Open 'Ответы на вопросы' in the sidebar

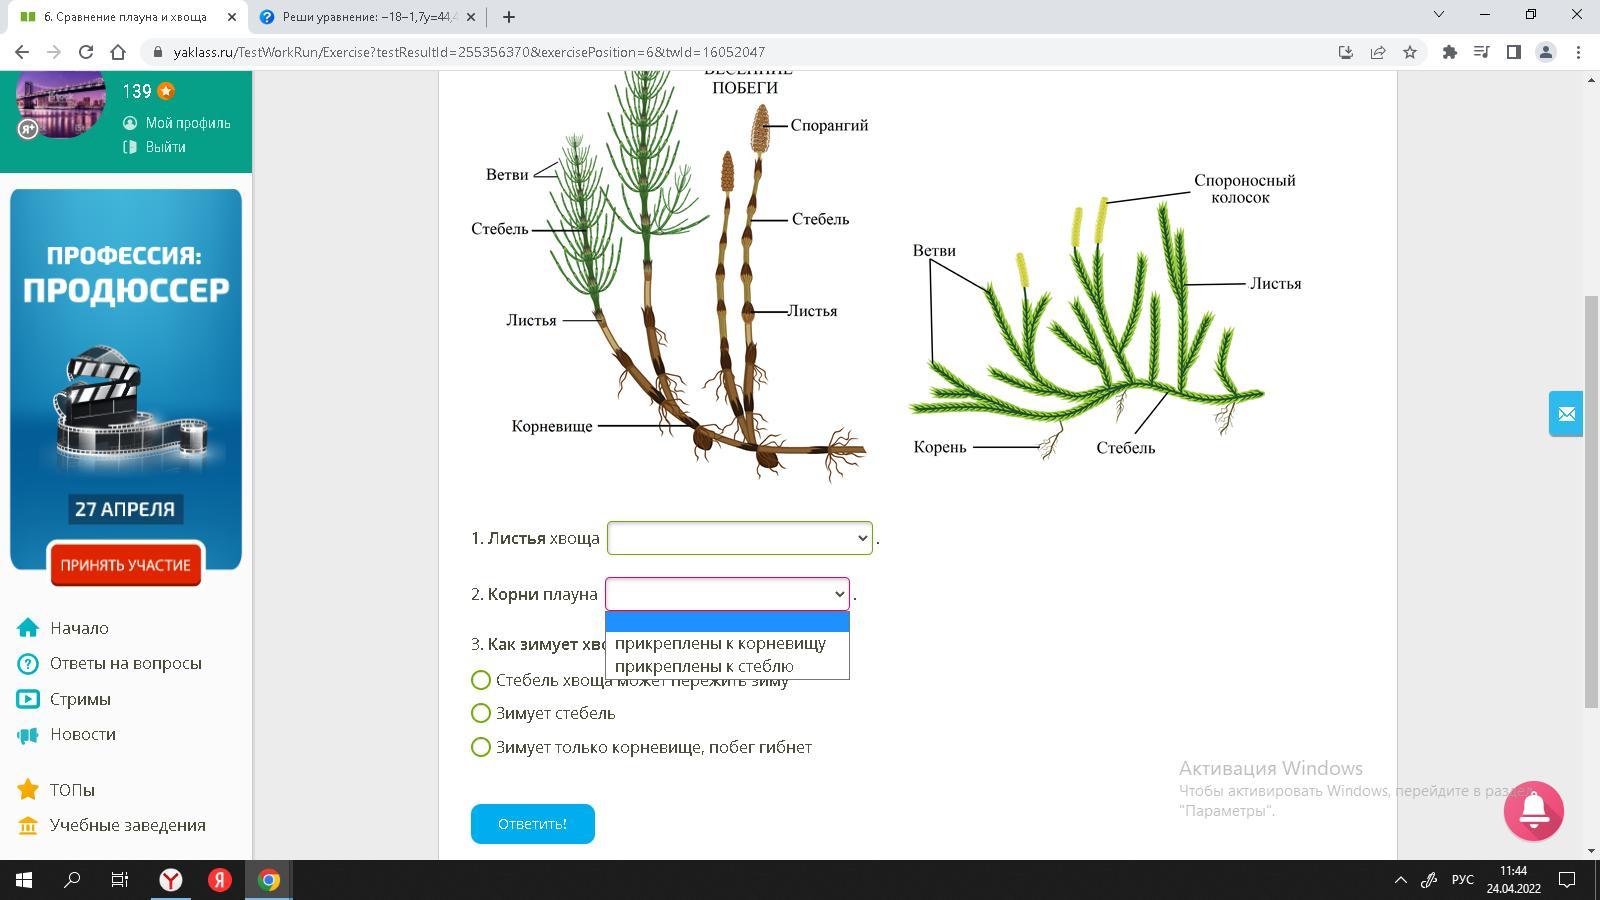[125, 663]
